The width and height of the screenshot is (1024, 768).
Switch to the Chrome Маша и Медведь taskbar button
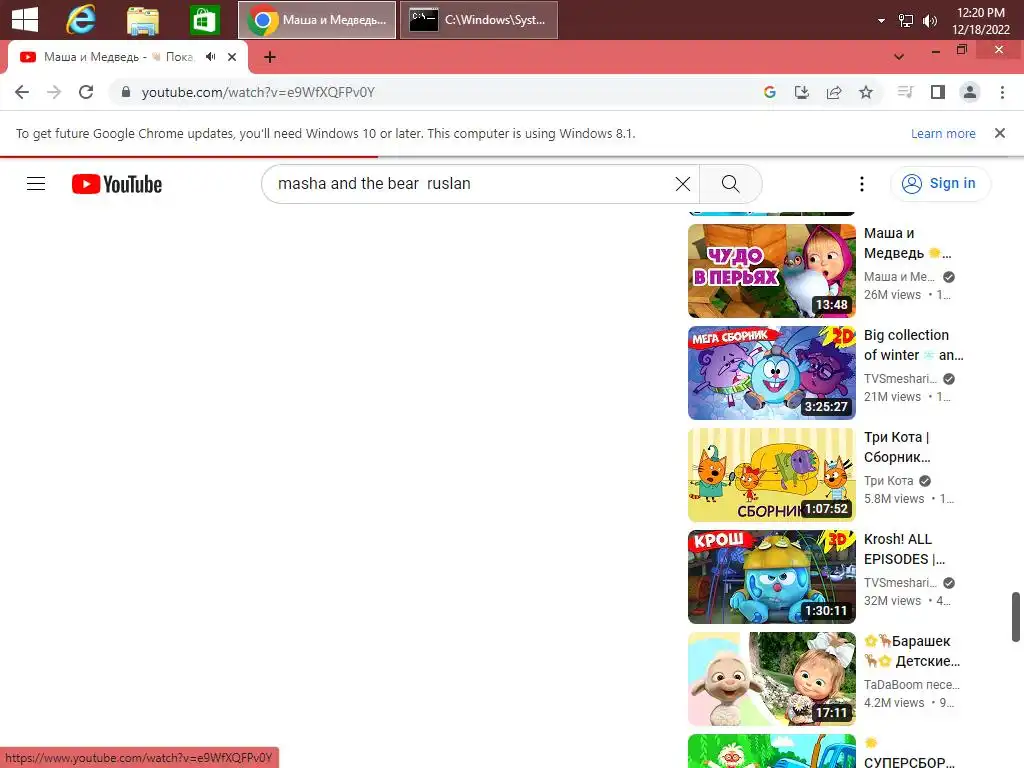pyautogui.click(x=317, y=20)
